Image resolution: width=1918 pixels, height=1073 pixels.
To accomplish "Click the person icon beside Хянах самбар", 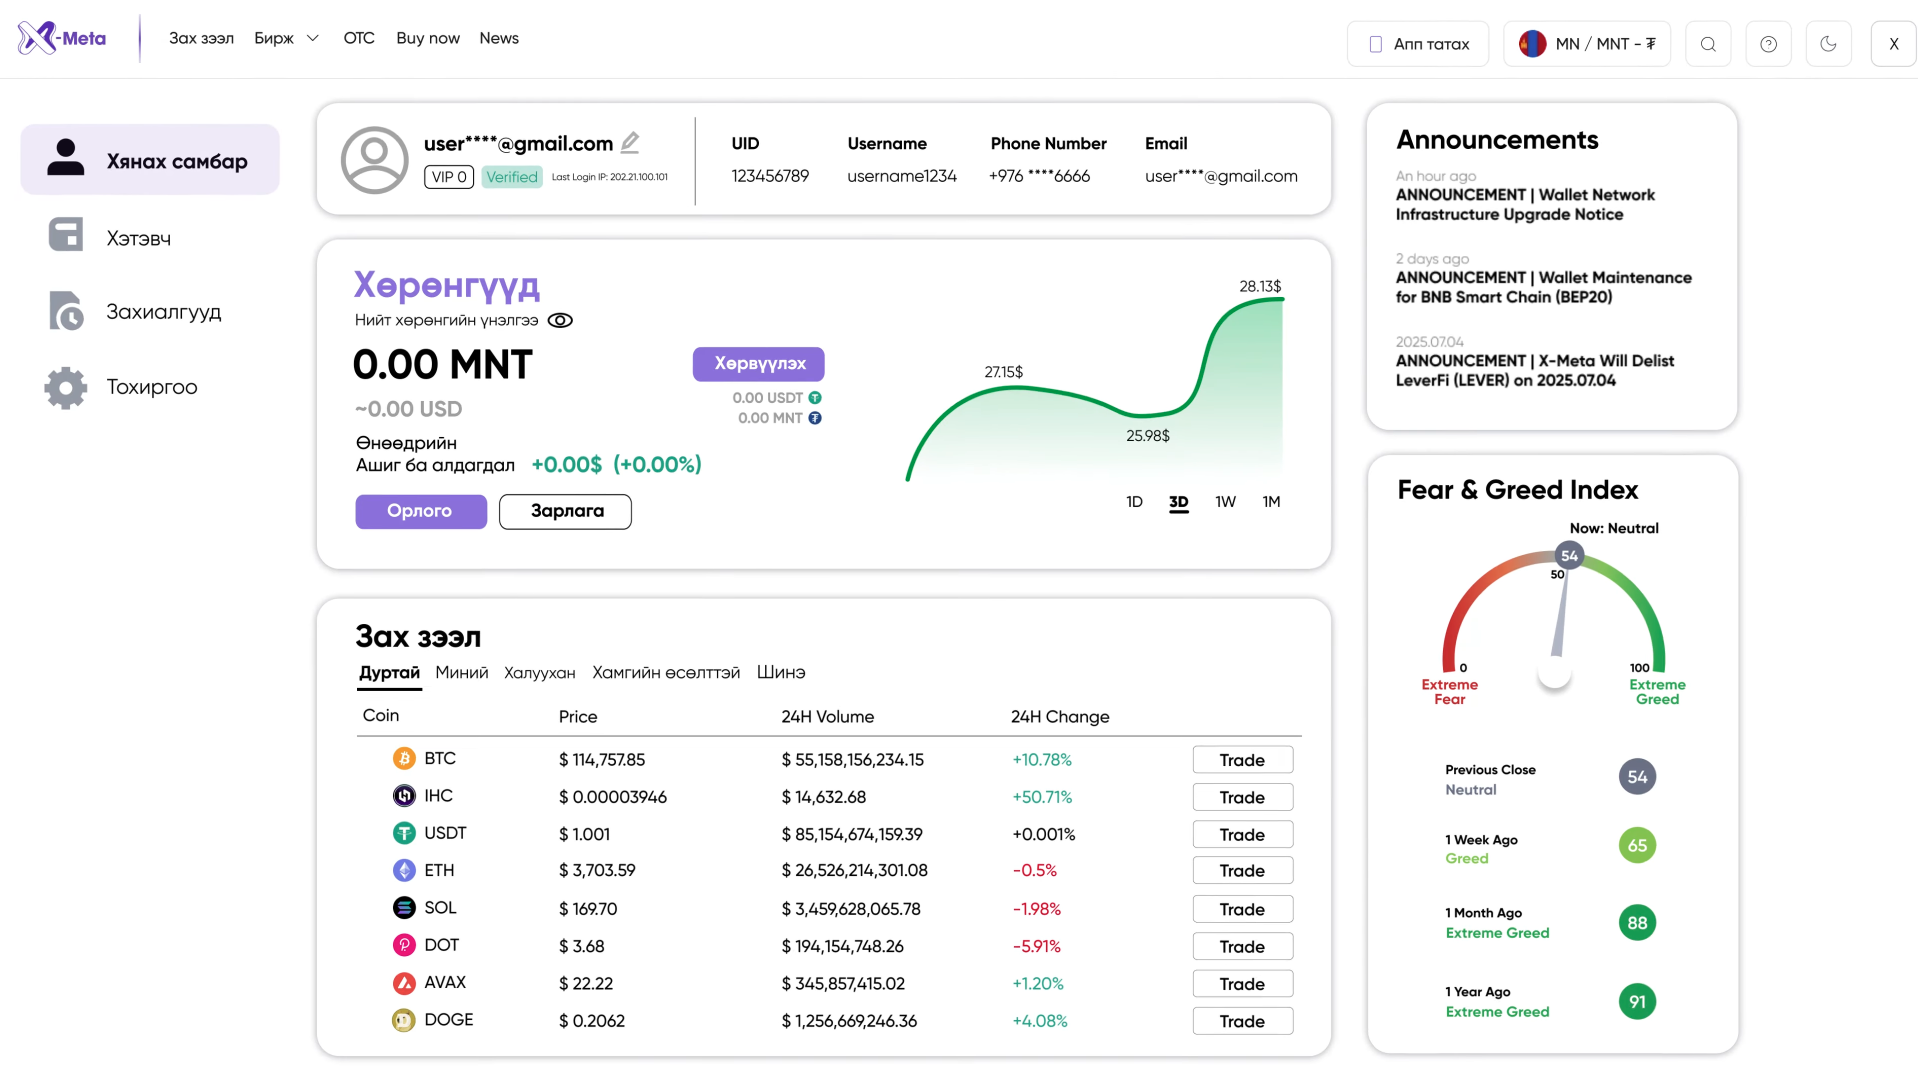I will (66, 158).
